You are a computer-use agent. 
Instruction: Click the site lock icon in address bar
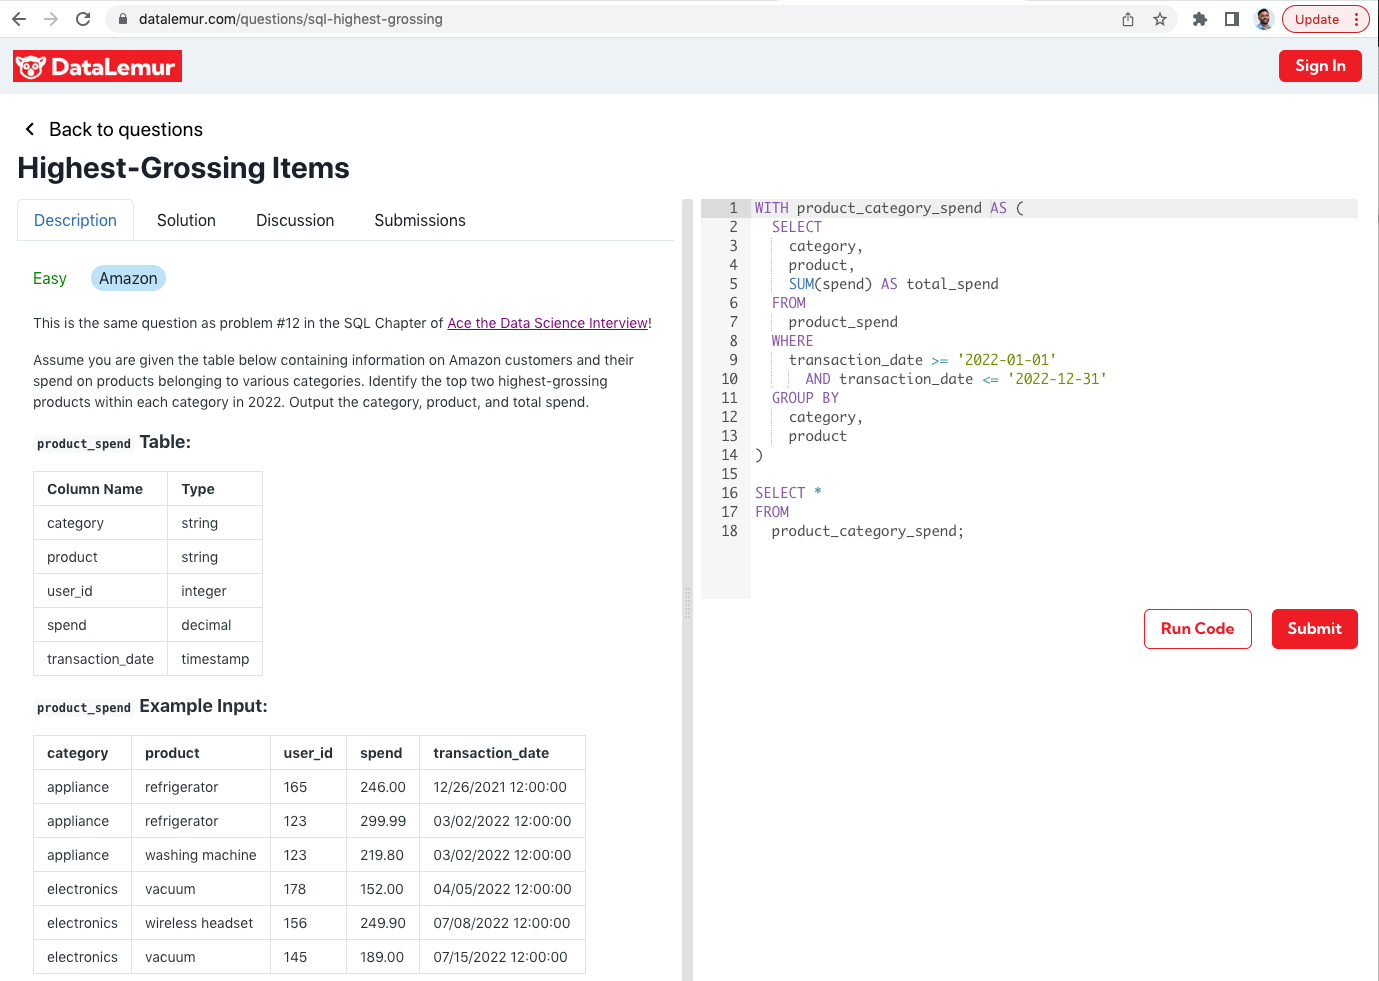point(123,19)
